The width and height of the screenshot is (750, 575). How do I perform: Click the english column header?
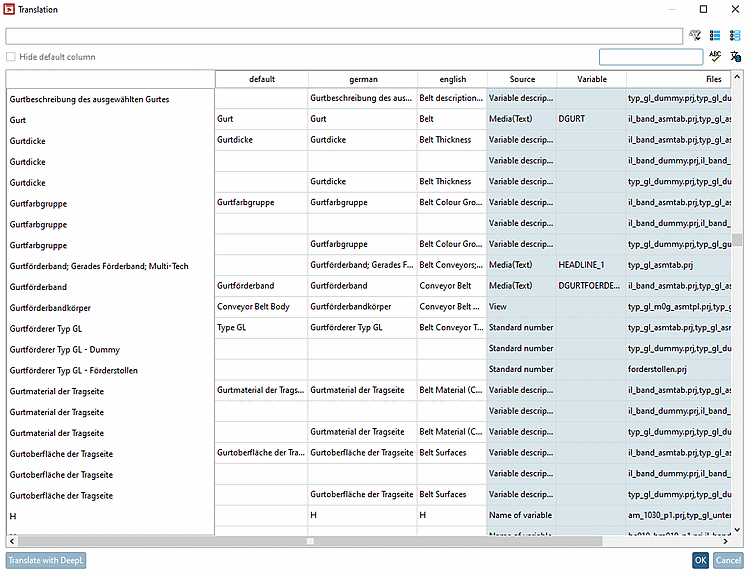[453, 79]
